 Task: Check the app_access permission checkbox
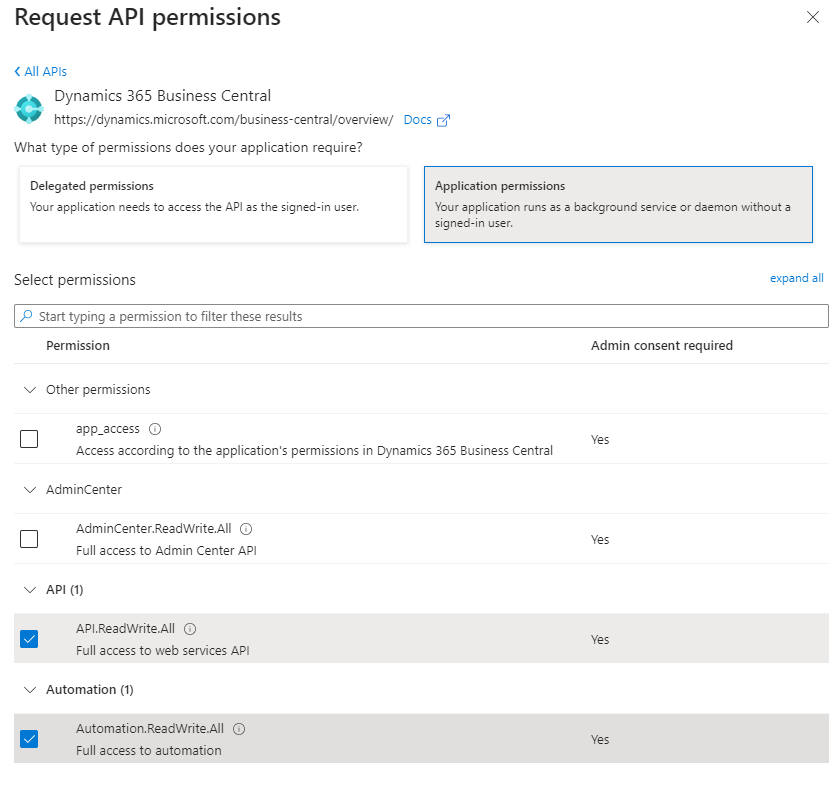(x=29, y=439)
